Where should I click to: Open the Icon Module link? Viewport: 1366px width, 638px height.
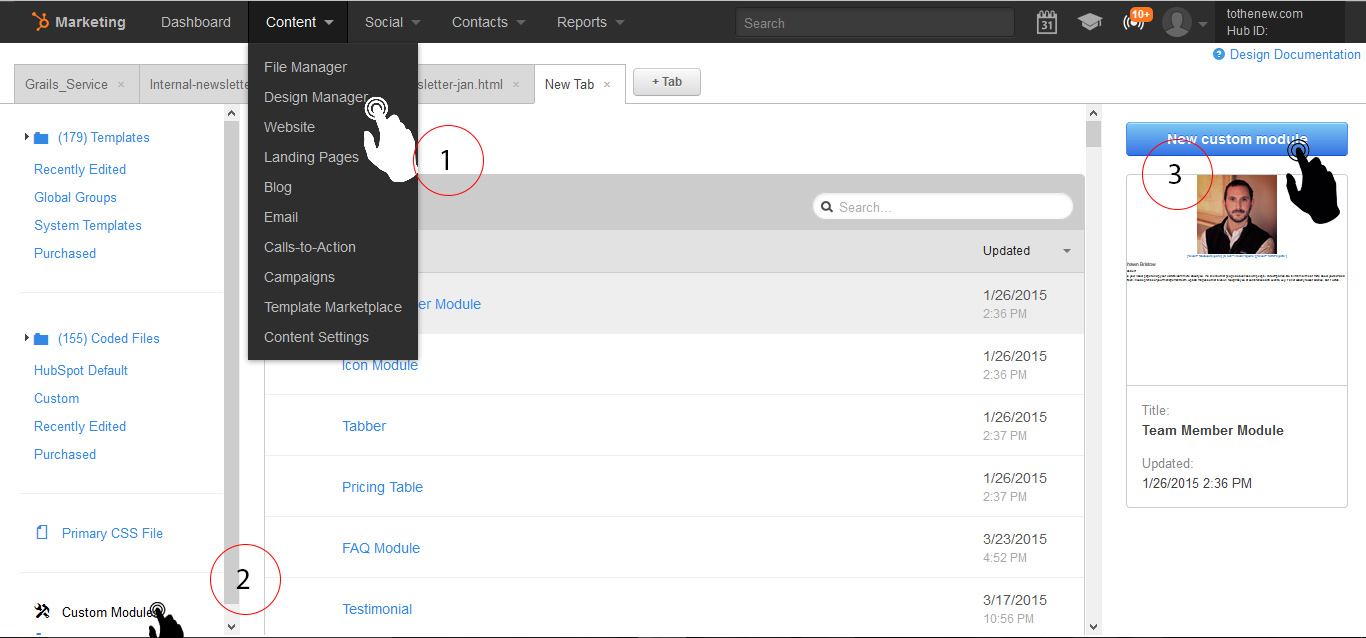point(380,365)
